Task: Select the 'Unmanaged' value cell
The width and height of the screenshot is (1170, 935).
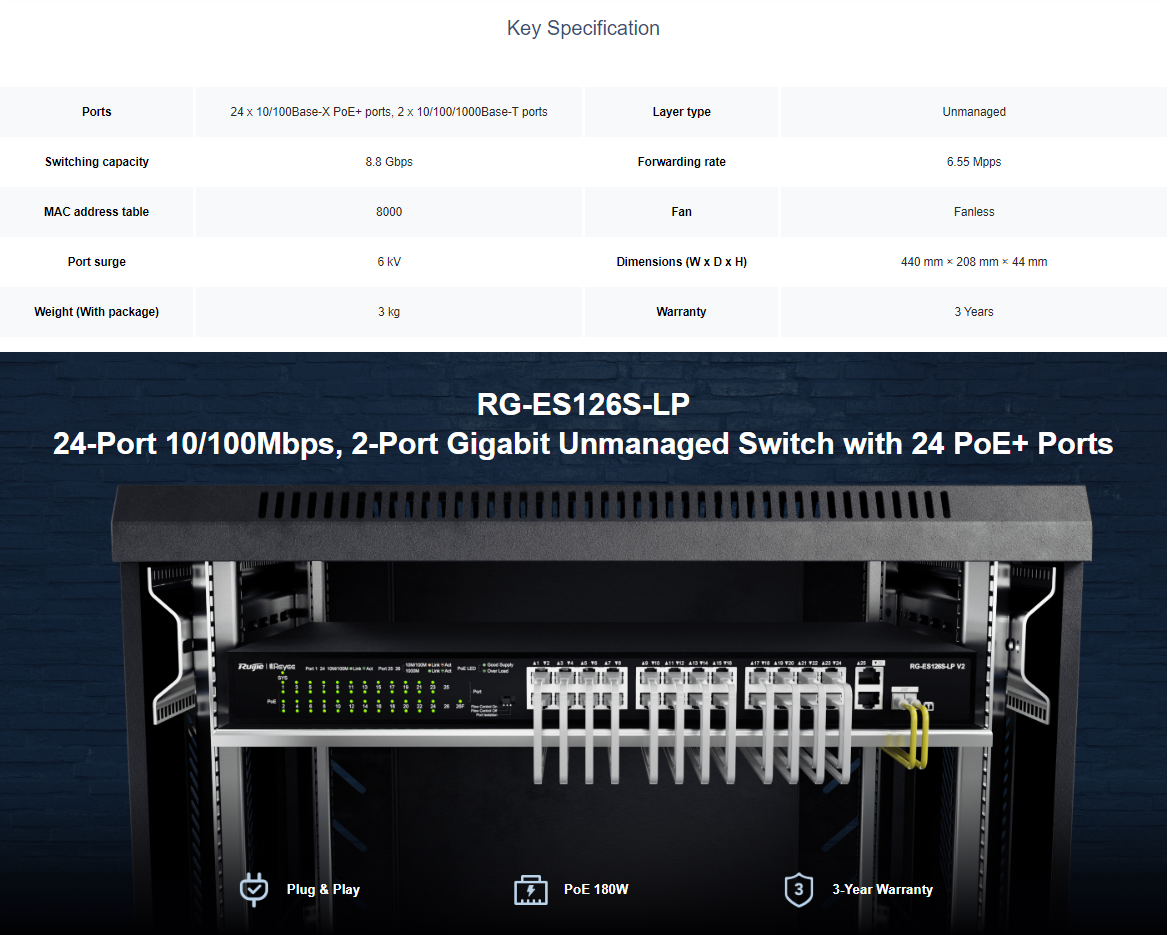Action: [x=974, y=112]
